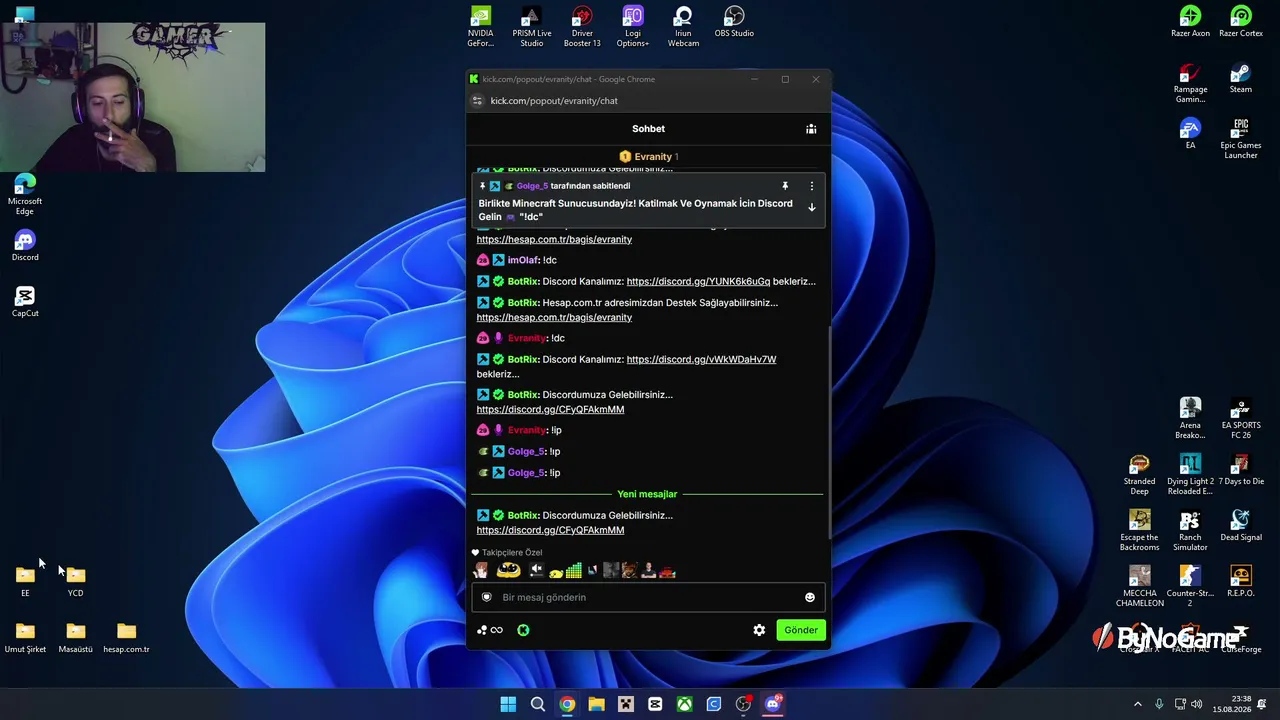Open Razer Cortex desktop icon

point(1241,22)
